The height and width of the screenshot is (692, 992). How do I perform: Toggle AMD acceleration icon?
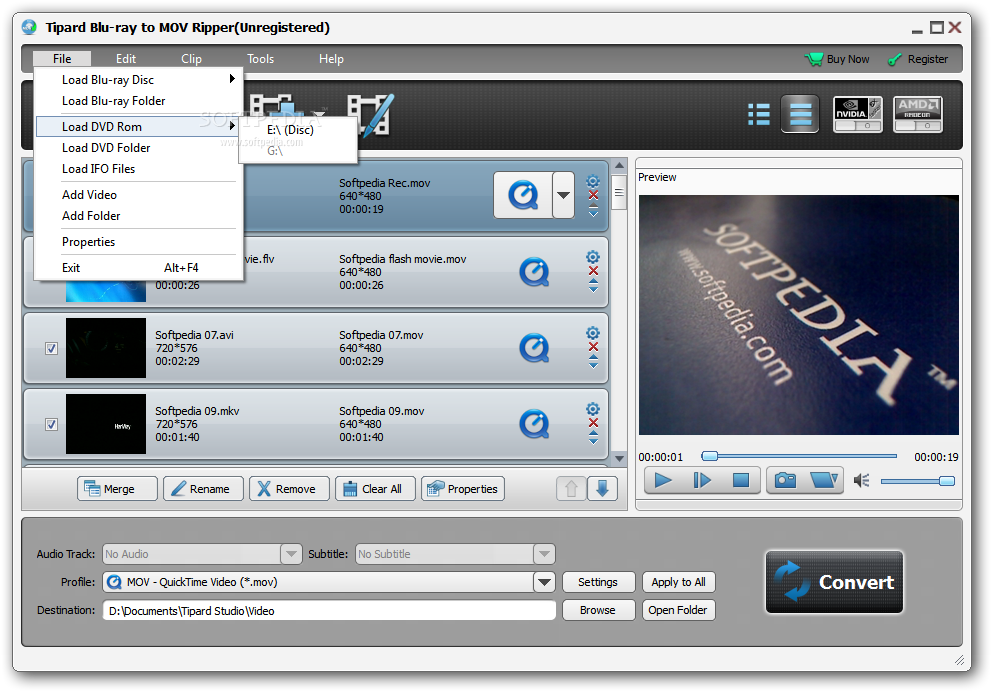917,114
